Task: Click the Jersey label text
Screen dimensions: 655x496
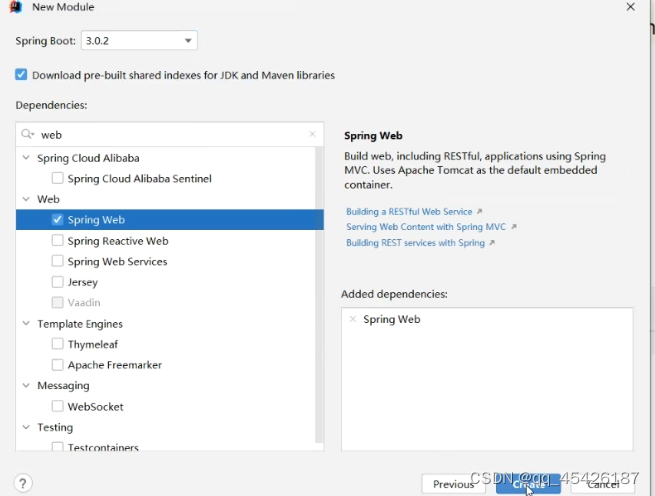Action: [x=83, y=282]
